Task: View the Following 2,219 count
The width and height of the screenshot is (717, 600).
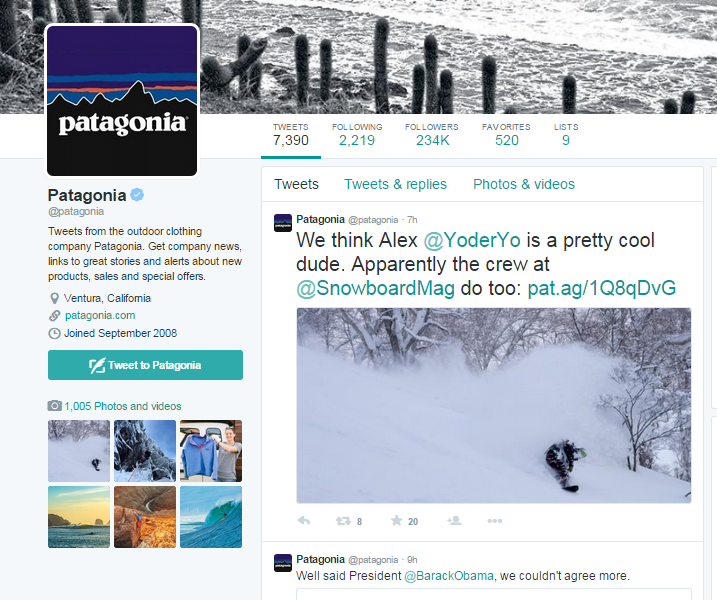Action: [357, 135]
